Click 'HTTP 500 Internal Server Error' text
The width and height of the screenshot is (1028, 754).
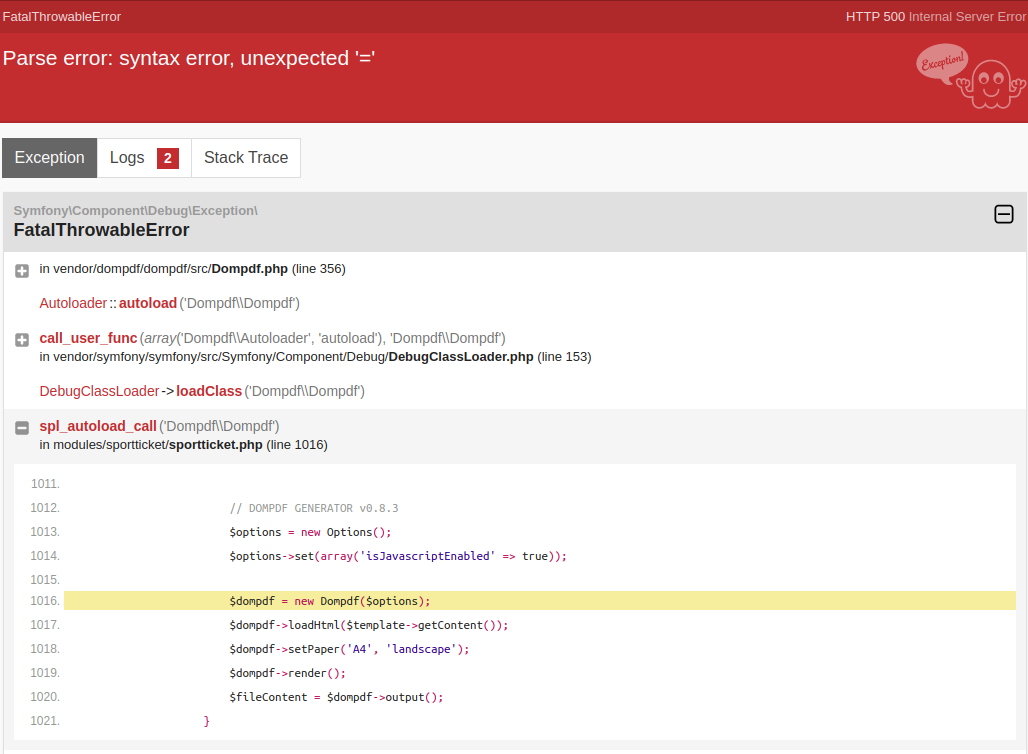936,16
